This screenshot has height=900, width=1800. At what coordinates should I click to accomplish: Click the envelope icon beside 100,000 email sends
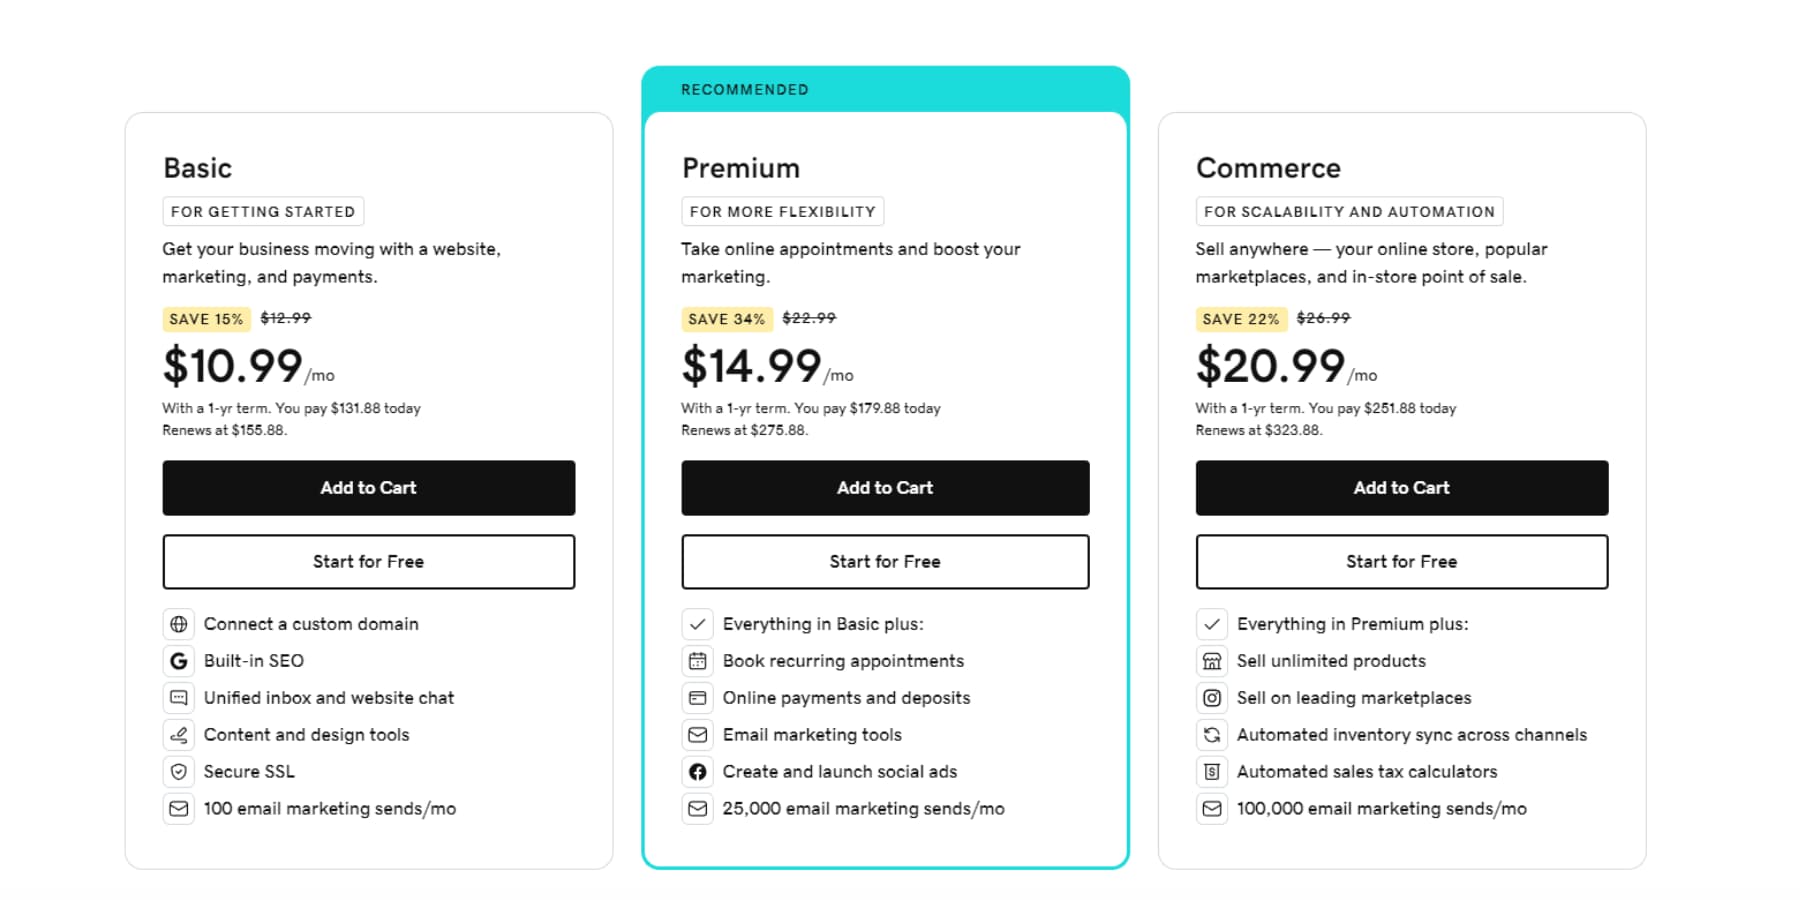tap(1212, 808)
